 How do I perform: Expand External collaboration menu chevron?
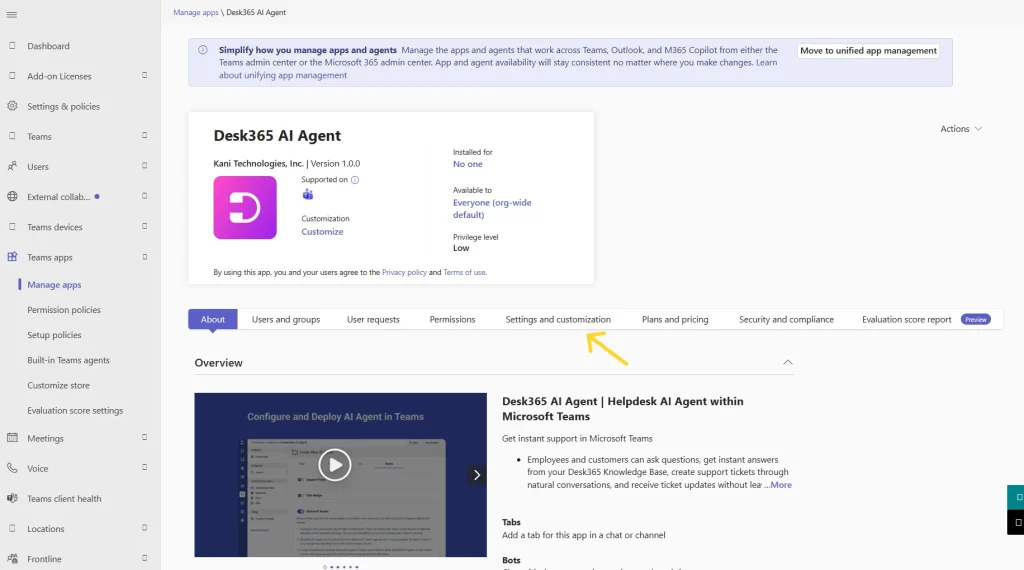coord(144,196)
